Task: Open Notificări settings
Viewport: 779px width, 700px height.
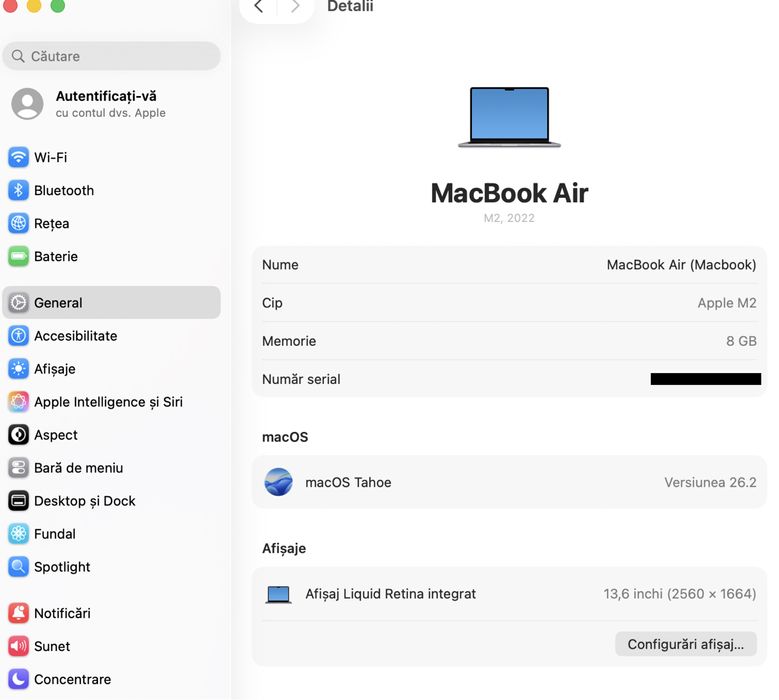Action: 111,613
